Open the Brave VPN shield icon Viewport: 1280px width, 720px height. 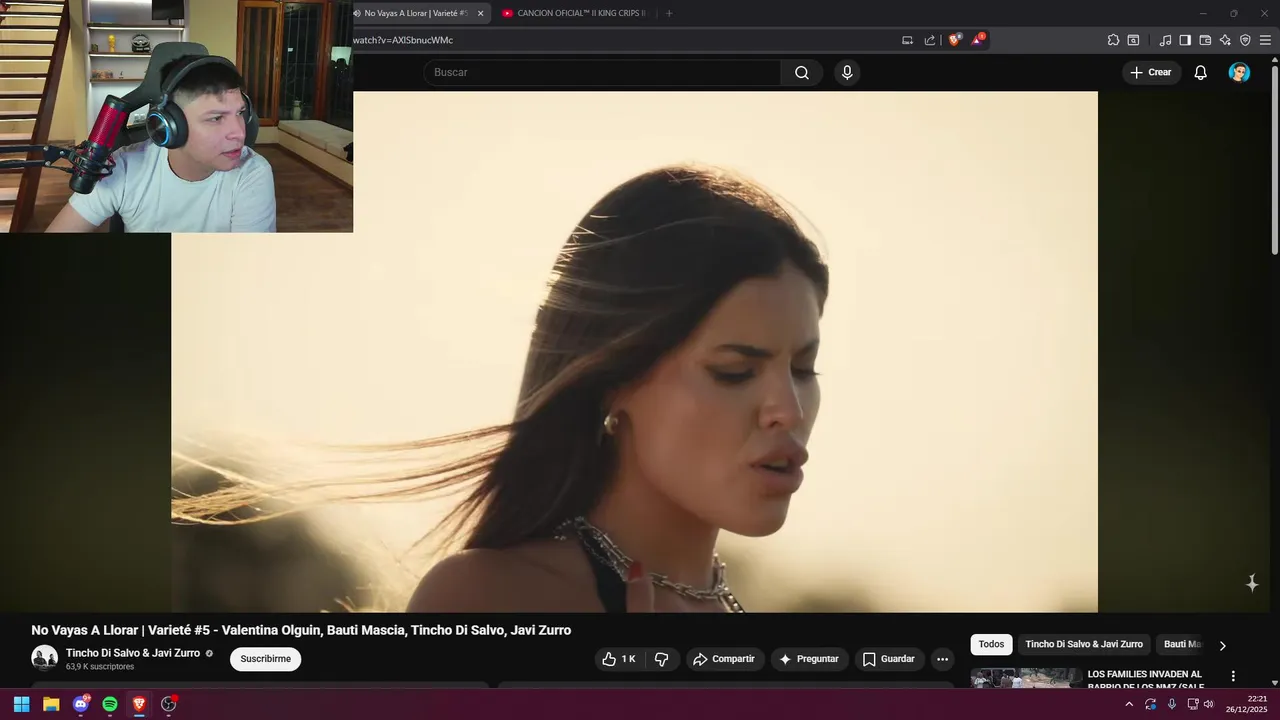(x=1245, y=40)
